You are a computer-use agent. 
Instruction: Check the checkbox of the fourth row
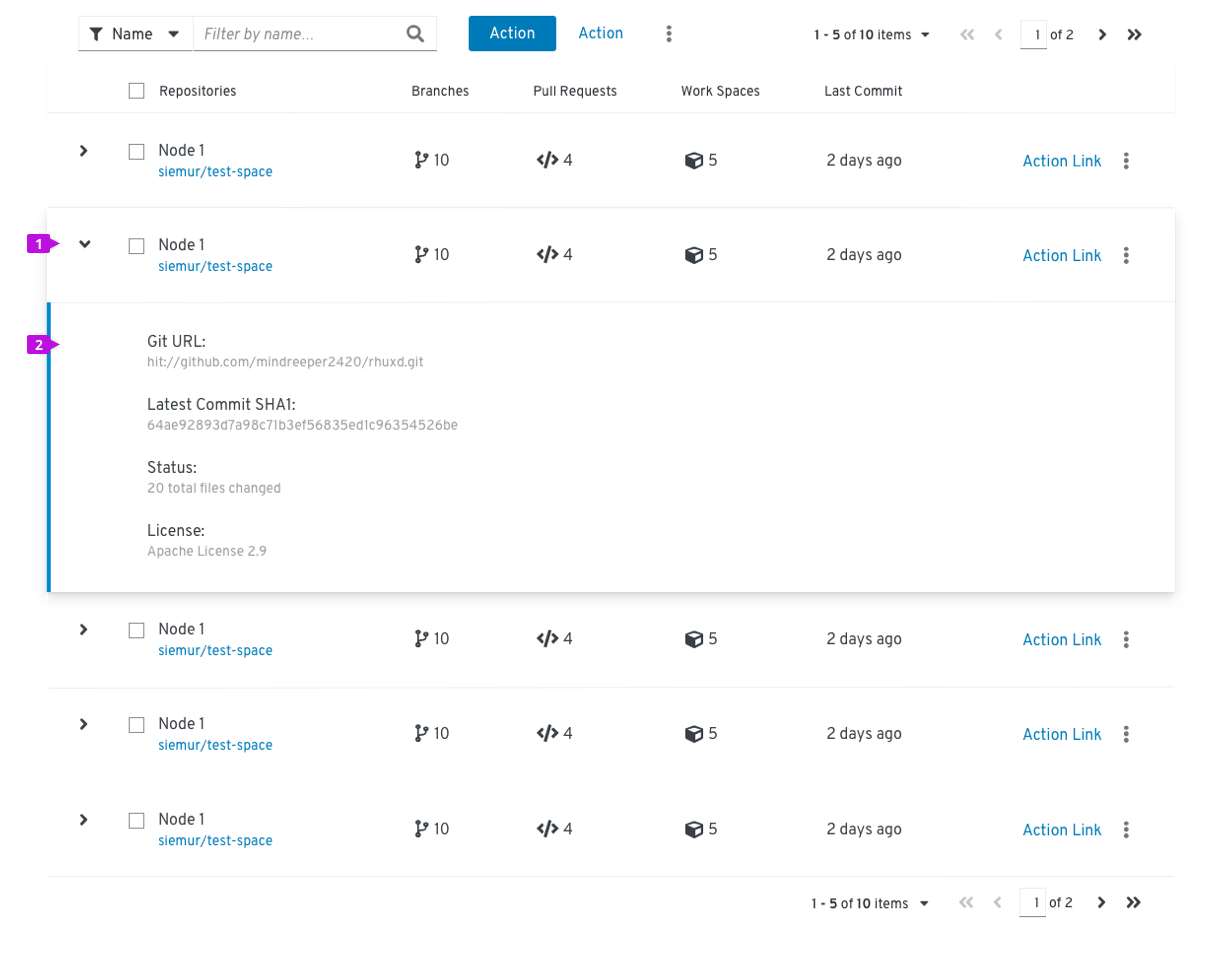(x=136, y=725)
